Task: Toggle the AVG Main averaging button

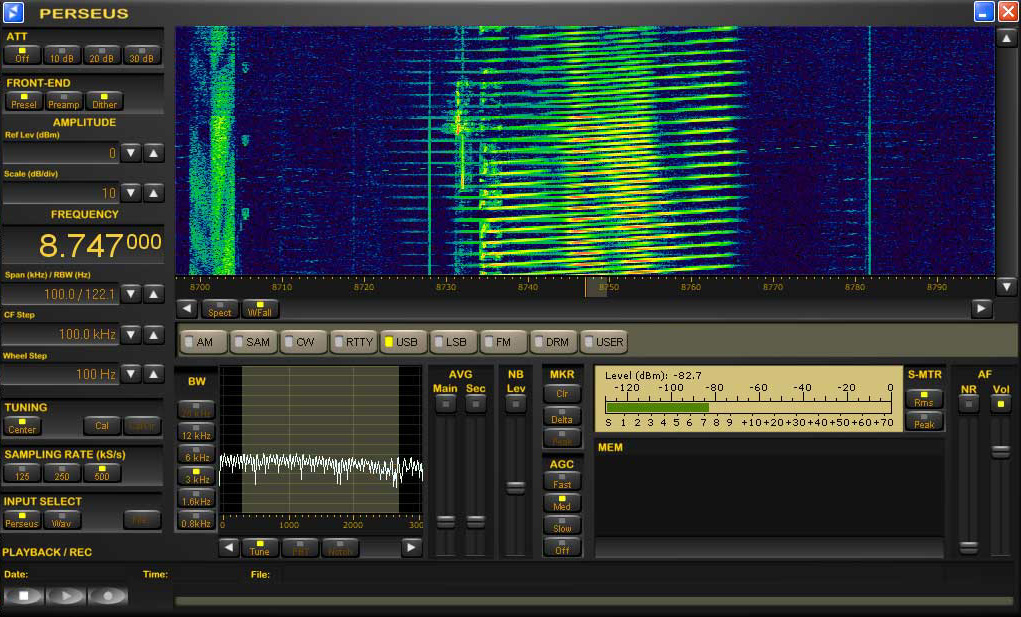Action: [445, 404]
